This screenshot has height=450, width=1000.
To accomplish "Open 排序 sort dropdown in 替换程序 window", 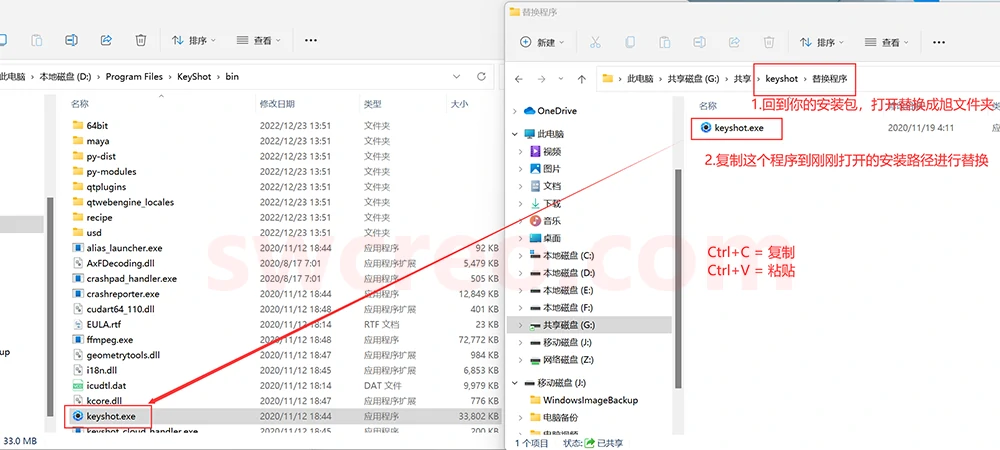I will pyautogui.click(x=821, y=42).
